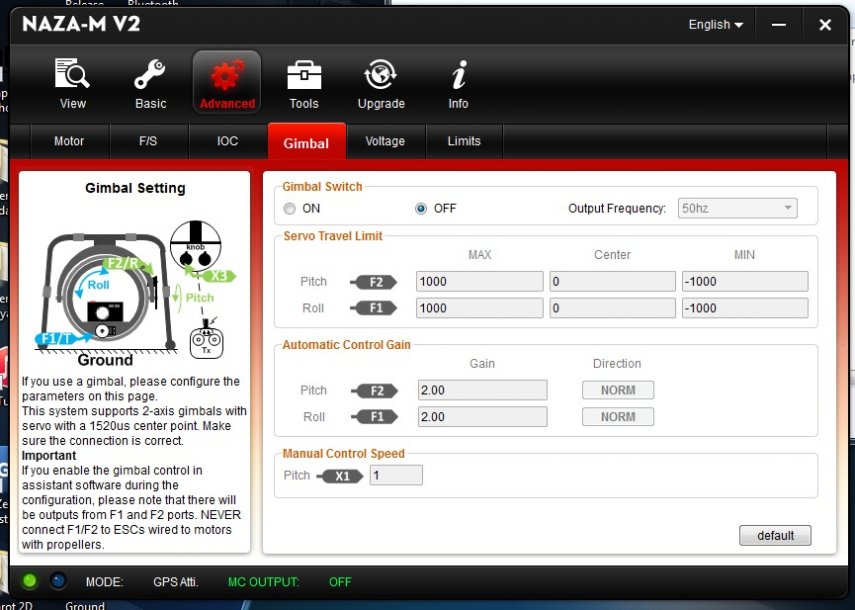Switch to the Motor tab
The image size is (855, 610).
69,141
